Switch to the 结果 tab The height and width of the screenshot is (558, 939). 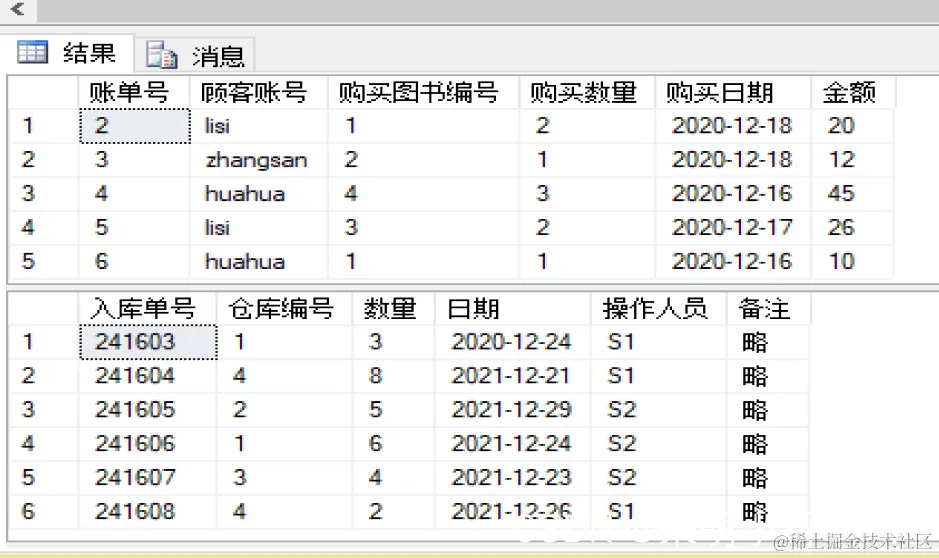click(x=67, y=53)
